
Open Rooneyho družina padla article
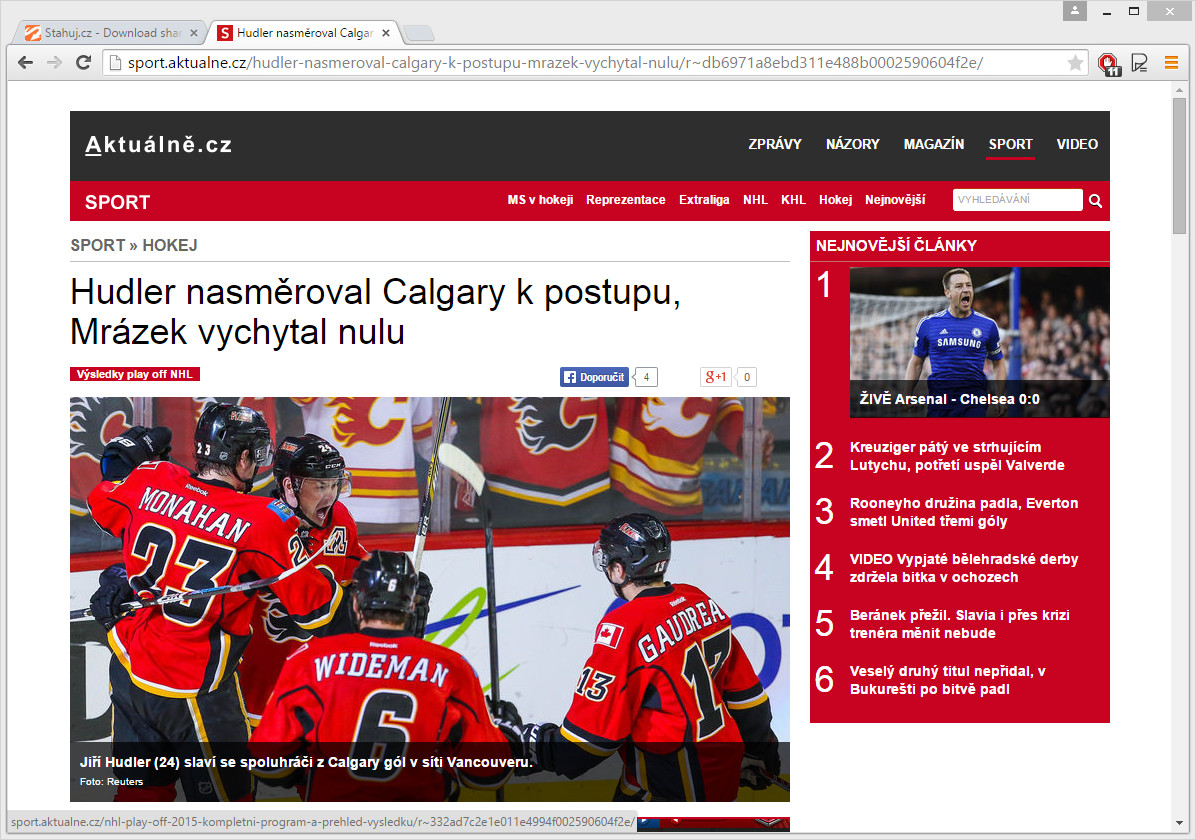(963, 512)
